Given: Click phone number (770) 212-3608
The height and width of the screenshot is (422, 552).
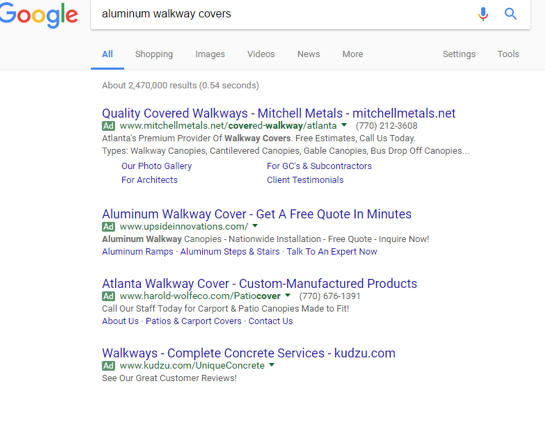Looking at the screenshot, I should click(387, 126).
